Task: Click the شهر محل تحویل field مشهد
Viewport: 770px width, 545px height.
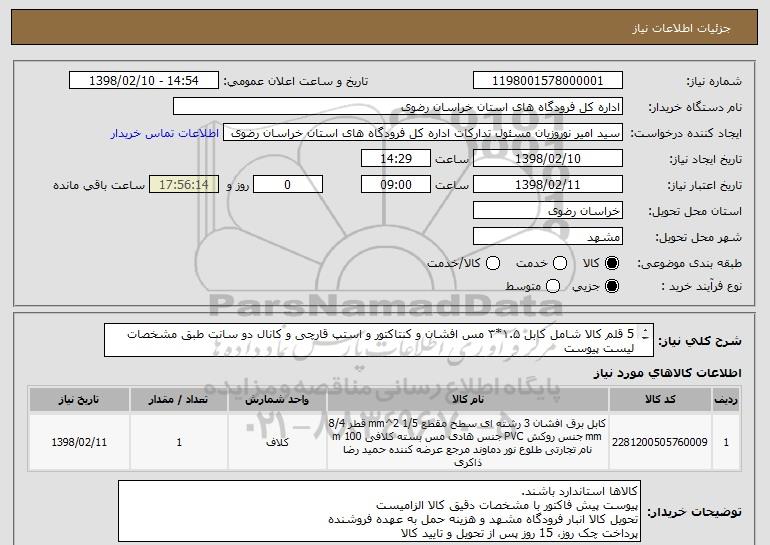Action: (x=548, y=237)
